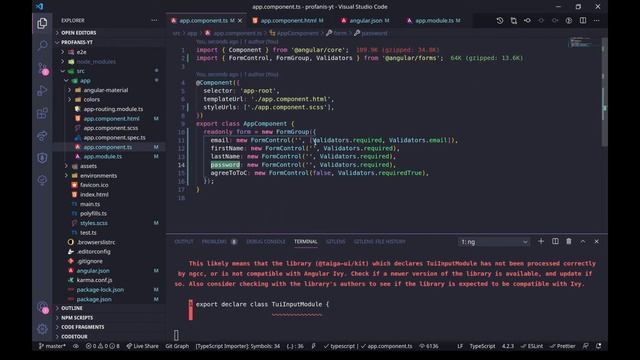640x360 pixels.
Task: Open Git Graph from status bar
Action: [177, 346]
